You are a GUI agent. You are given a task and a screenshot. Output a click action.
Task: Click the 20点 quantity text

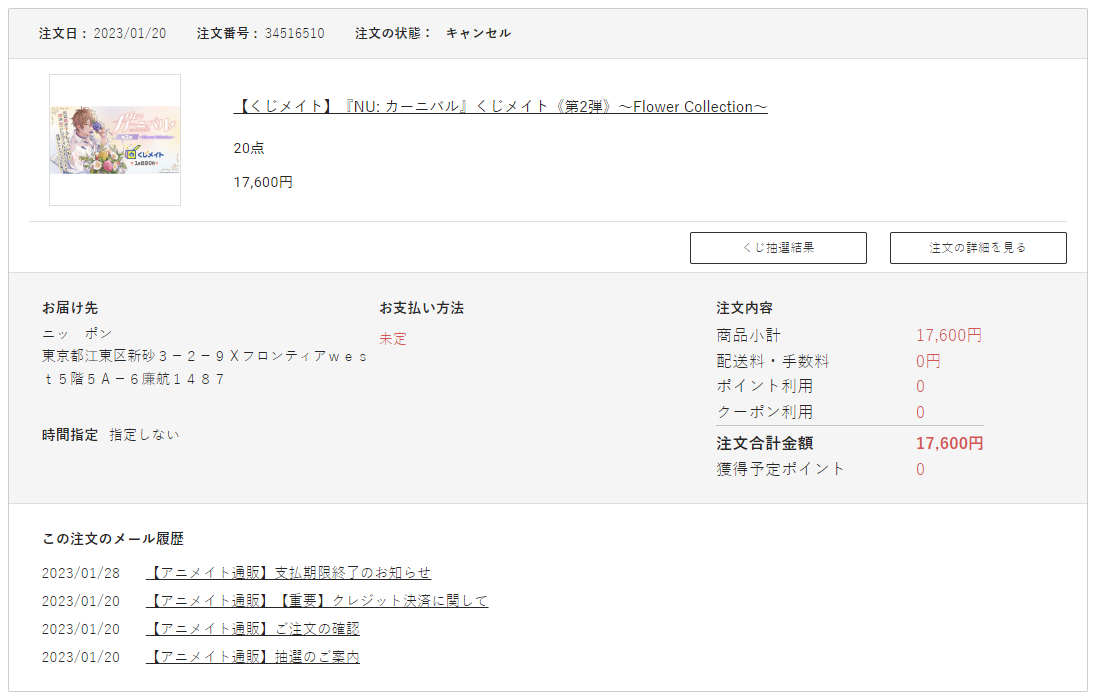coord(249,149)
